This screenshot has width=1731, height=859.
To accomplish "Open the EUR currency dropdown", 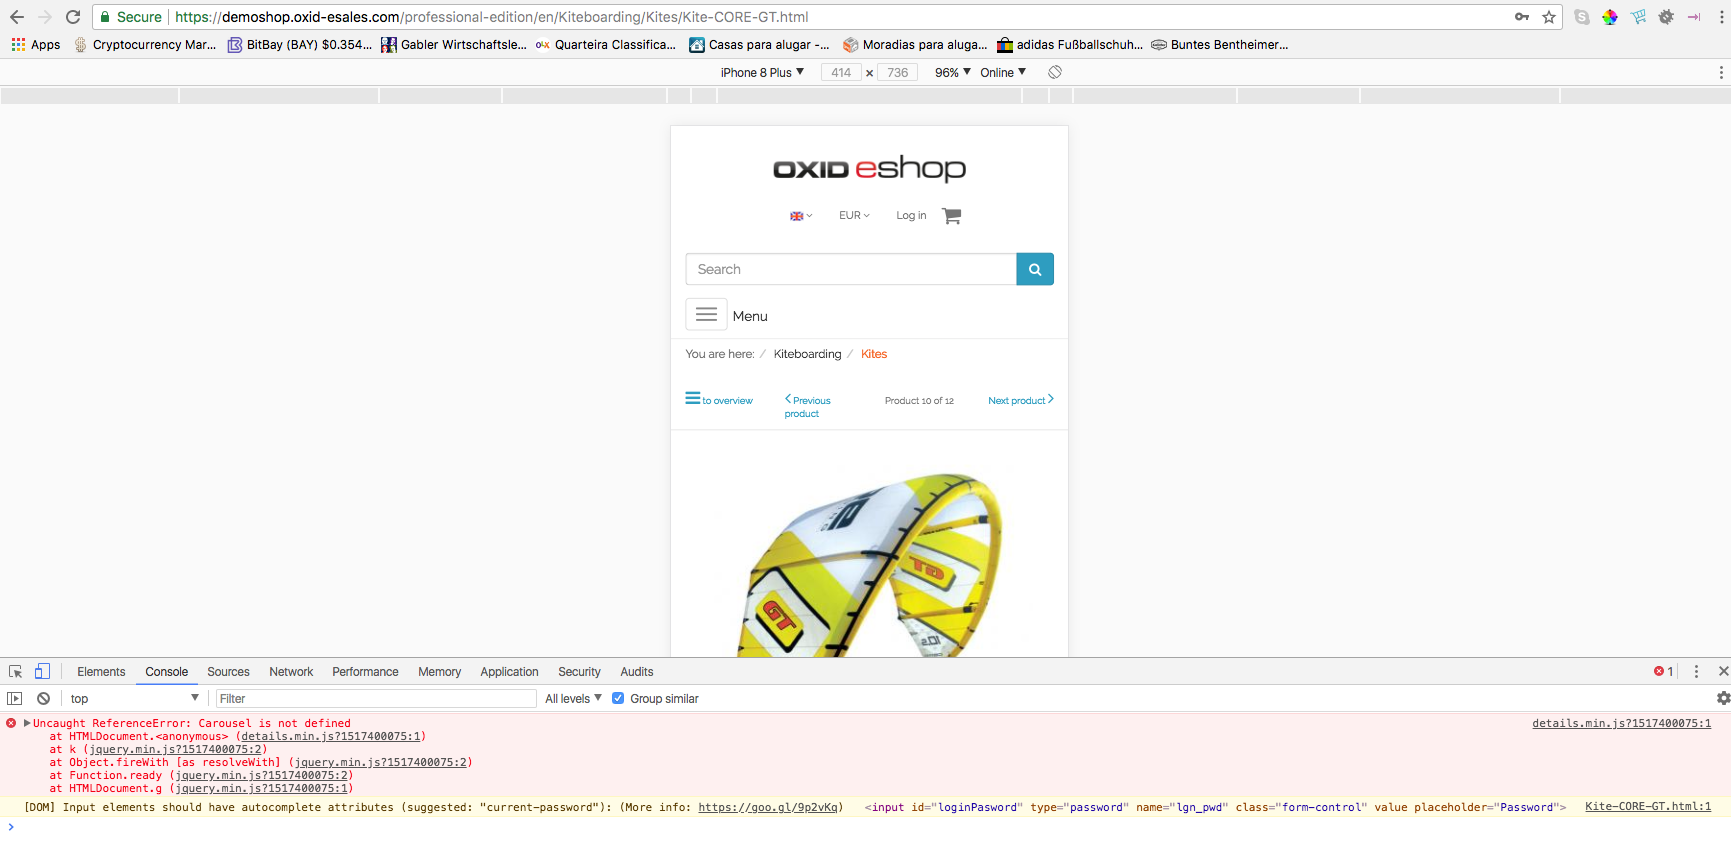I will point(854,216).
